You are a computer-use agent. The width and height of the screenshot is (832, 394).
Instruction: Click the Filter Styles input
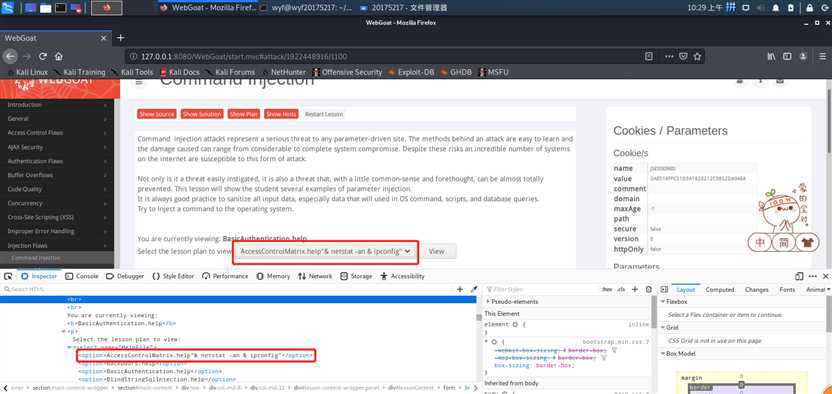(x=541, y=290)
